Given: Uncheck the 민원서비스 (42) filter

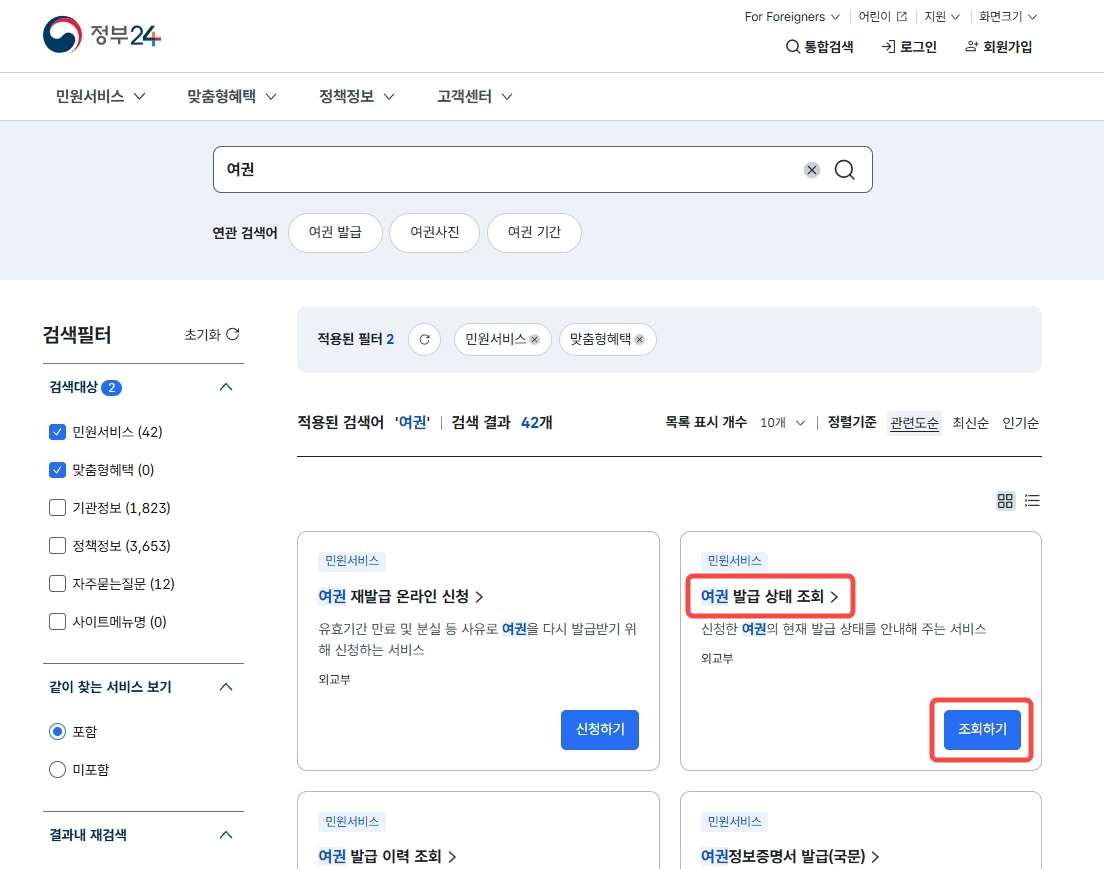Looking at the screenshot, I should point(57,432).
